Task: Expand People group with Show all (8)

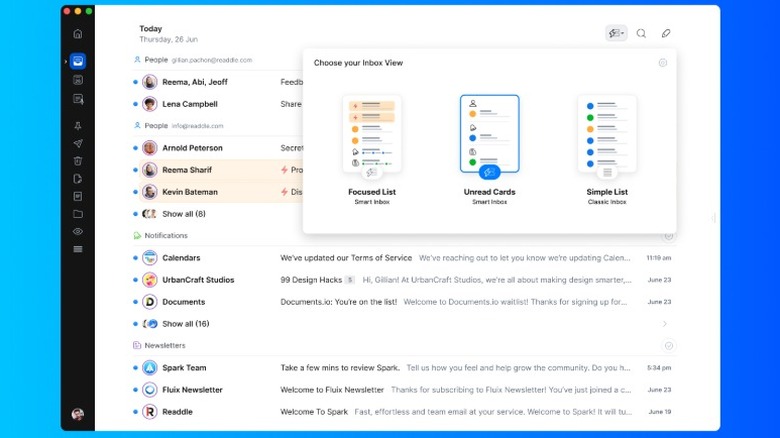Action: 184,214
